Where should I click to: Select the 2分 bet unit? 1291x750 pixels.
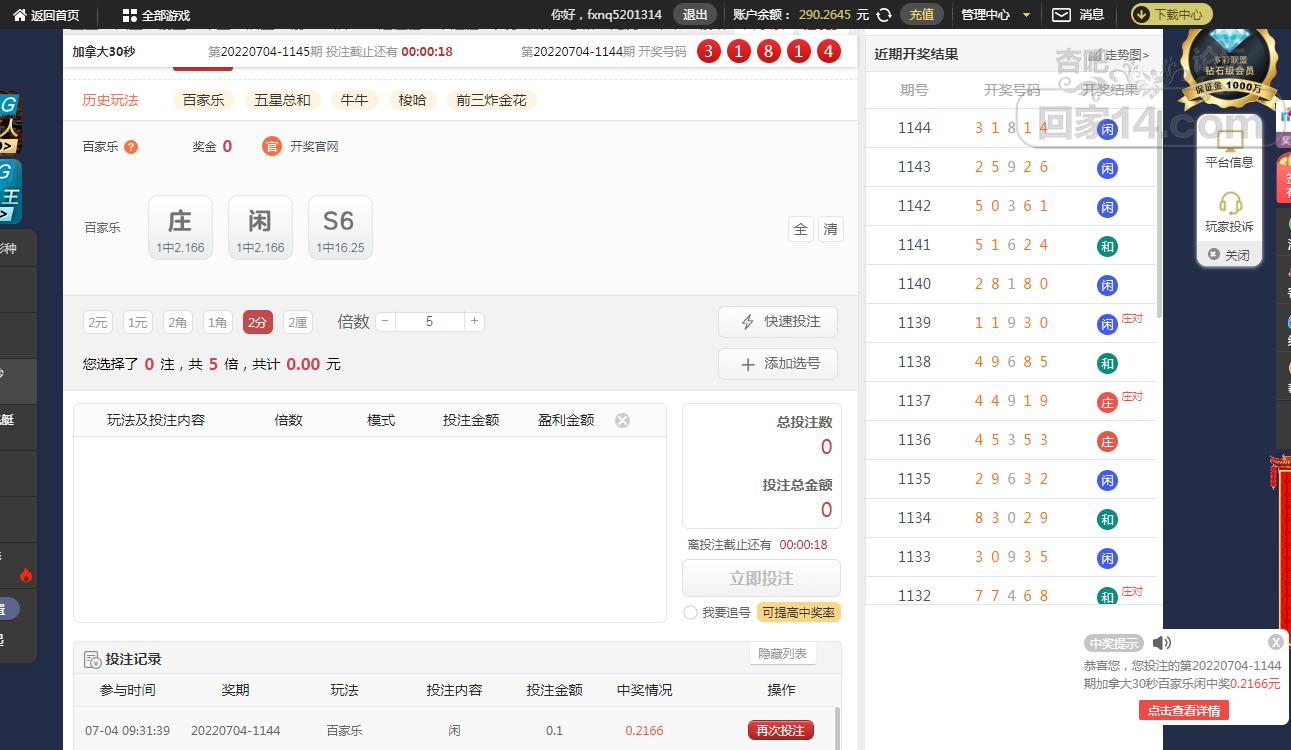(257, 322)
